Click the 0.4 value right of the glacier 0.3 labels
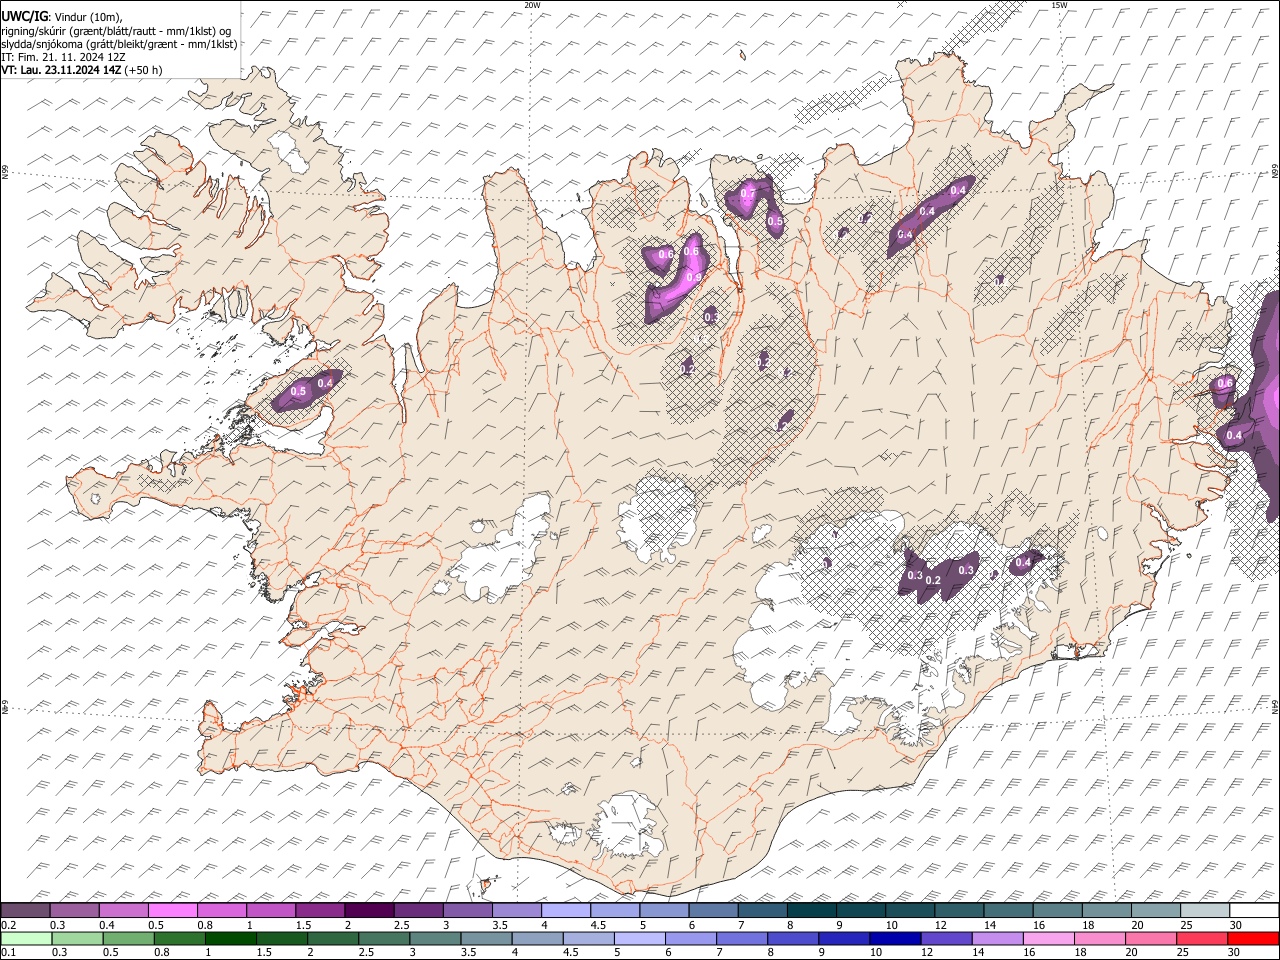Image resolution: width=1280 pixels, height=960 pixels. [1023, 563]
